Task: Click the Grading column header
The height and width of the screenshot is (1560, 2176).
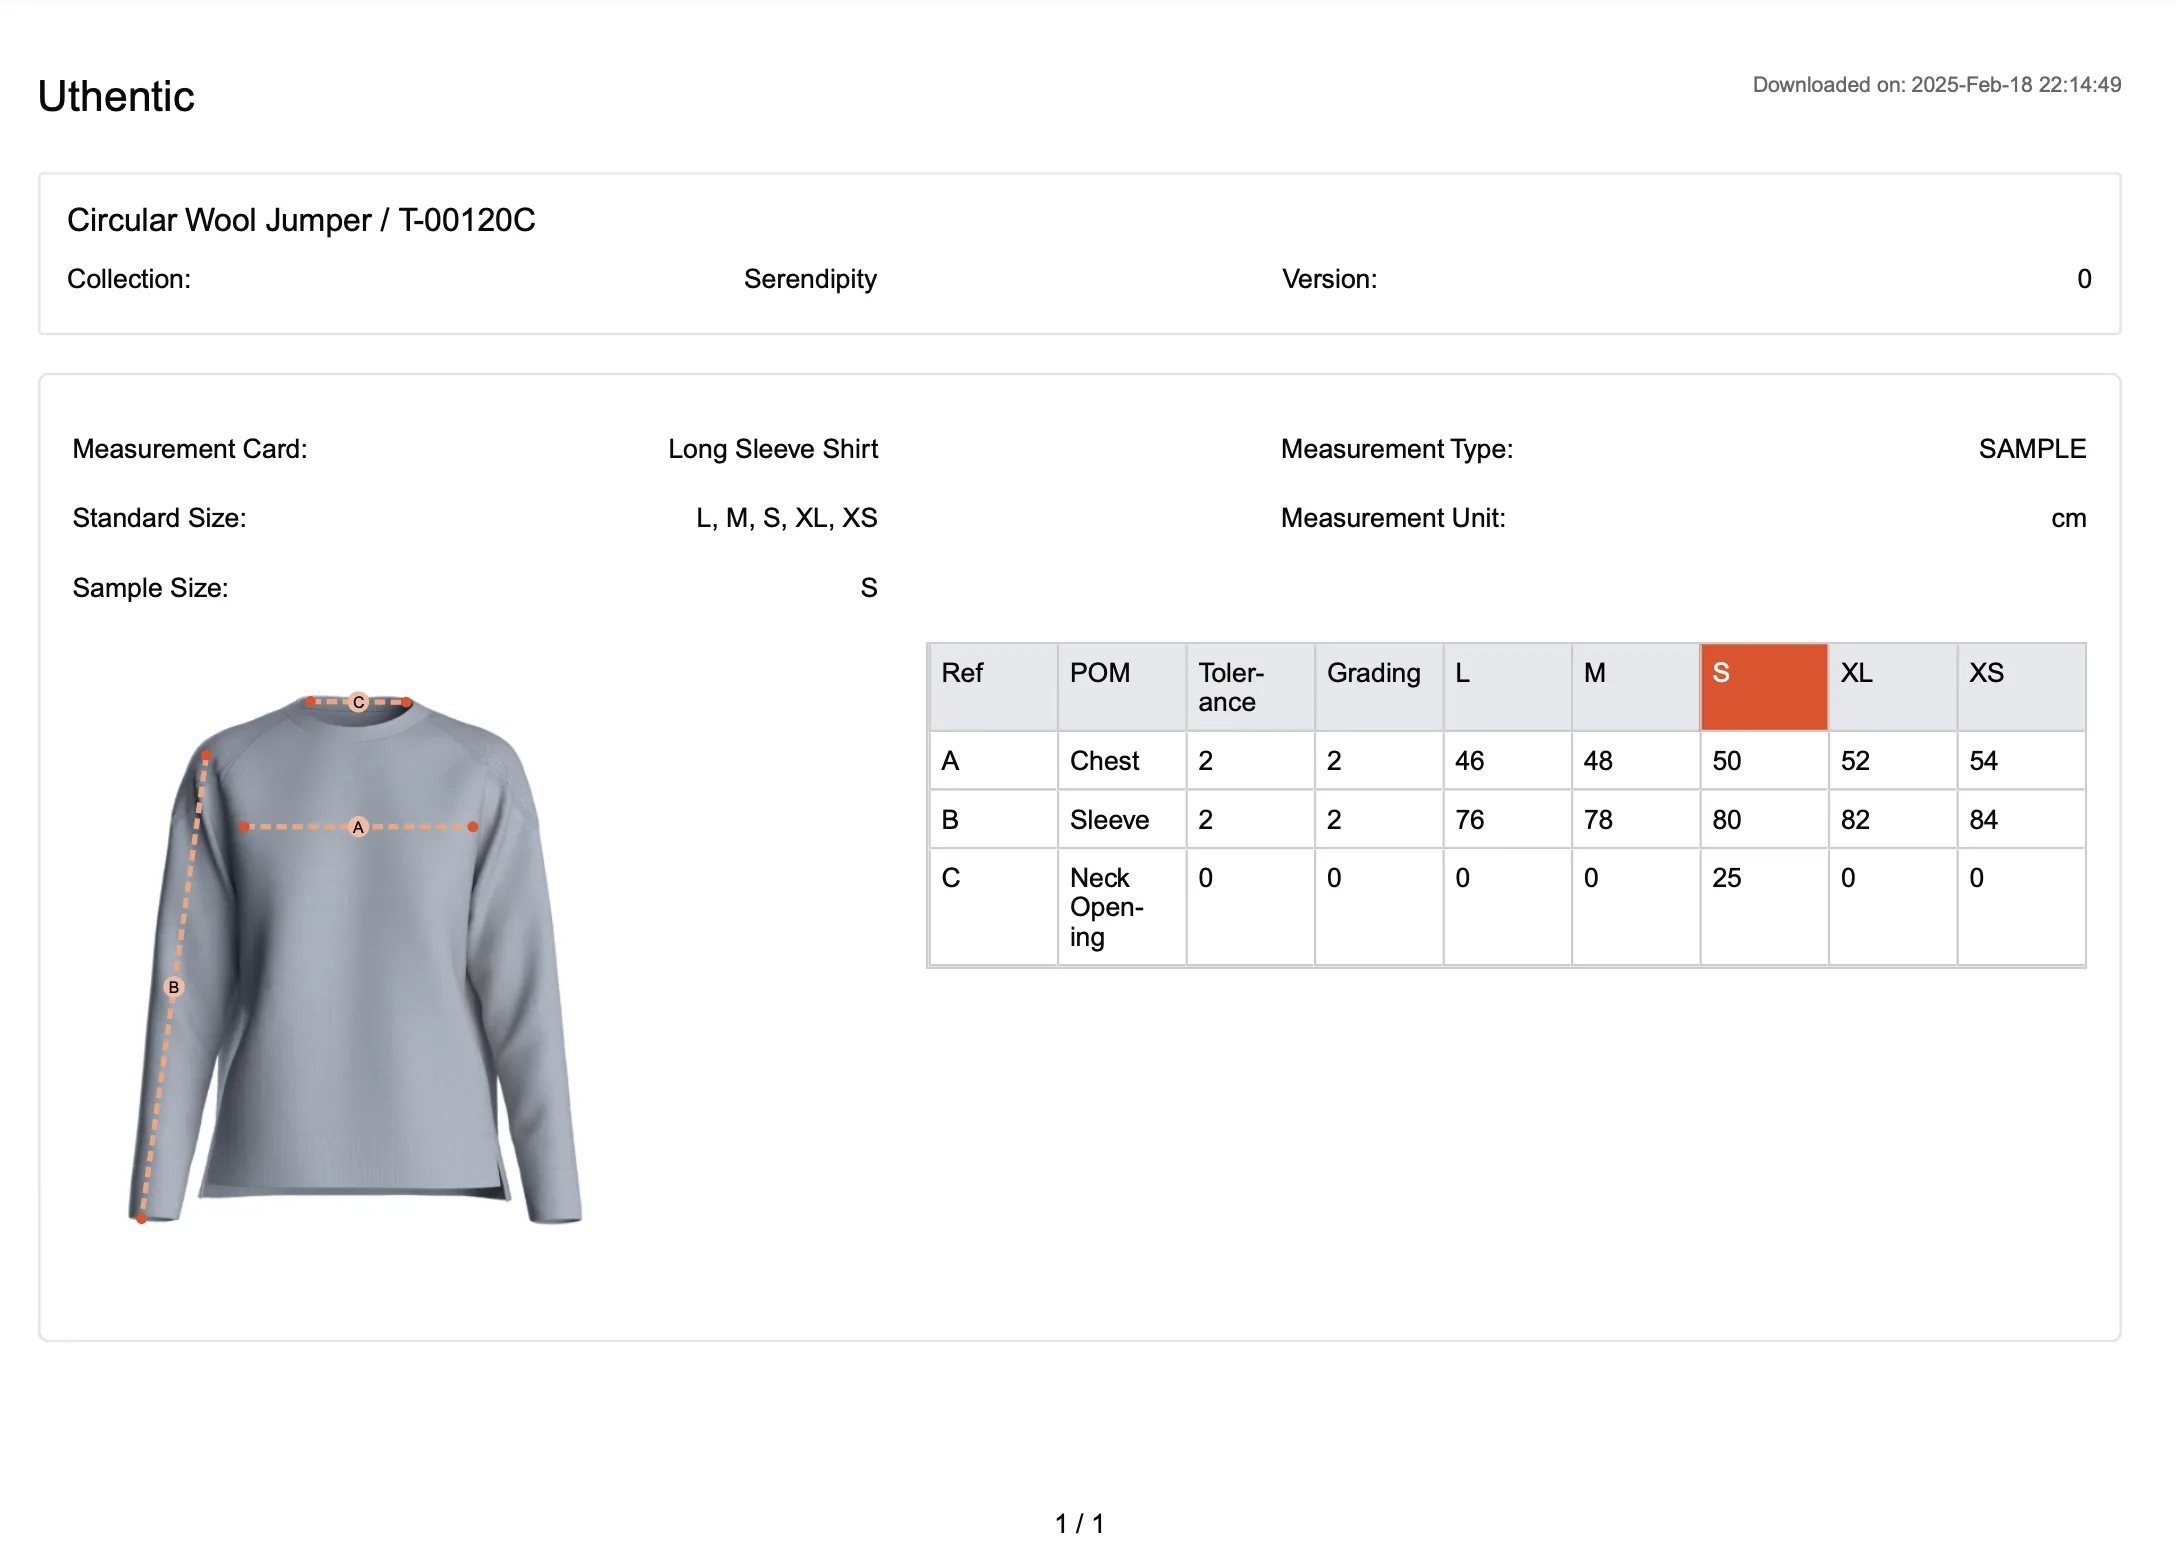Action: click(x=1379, y=687)
